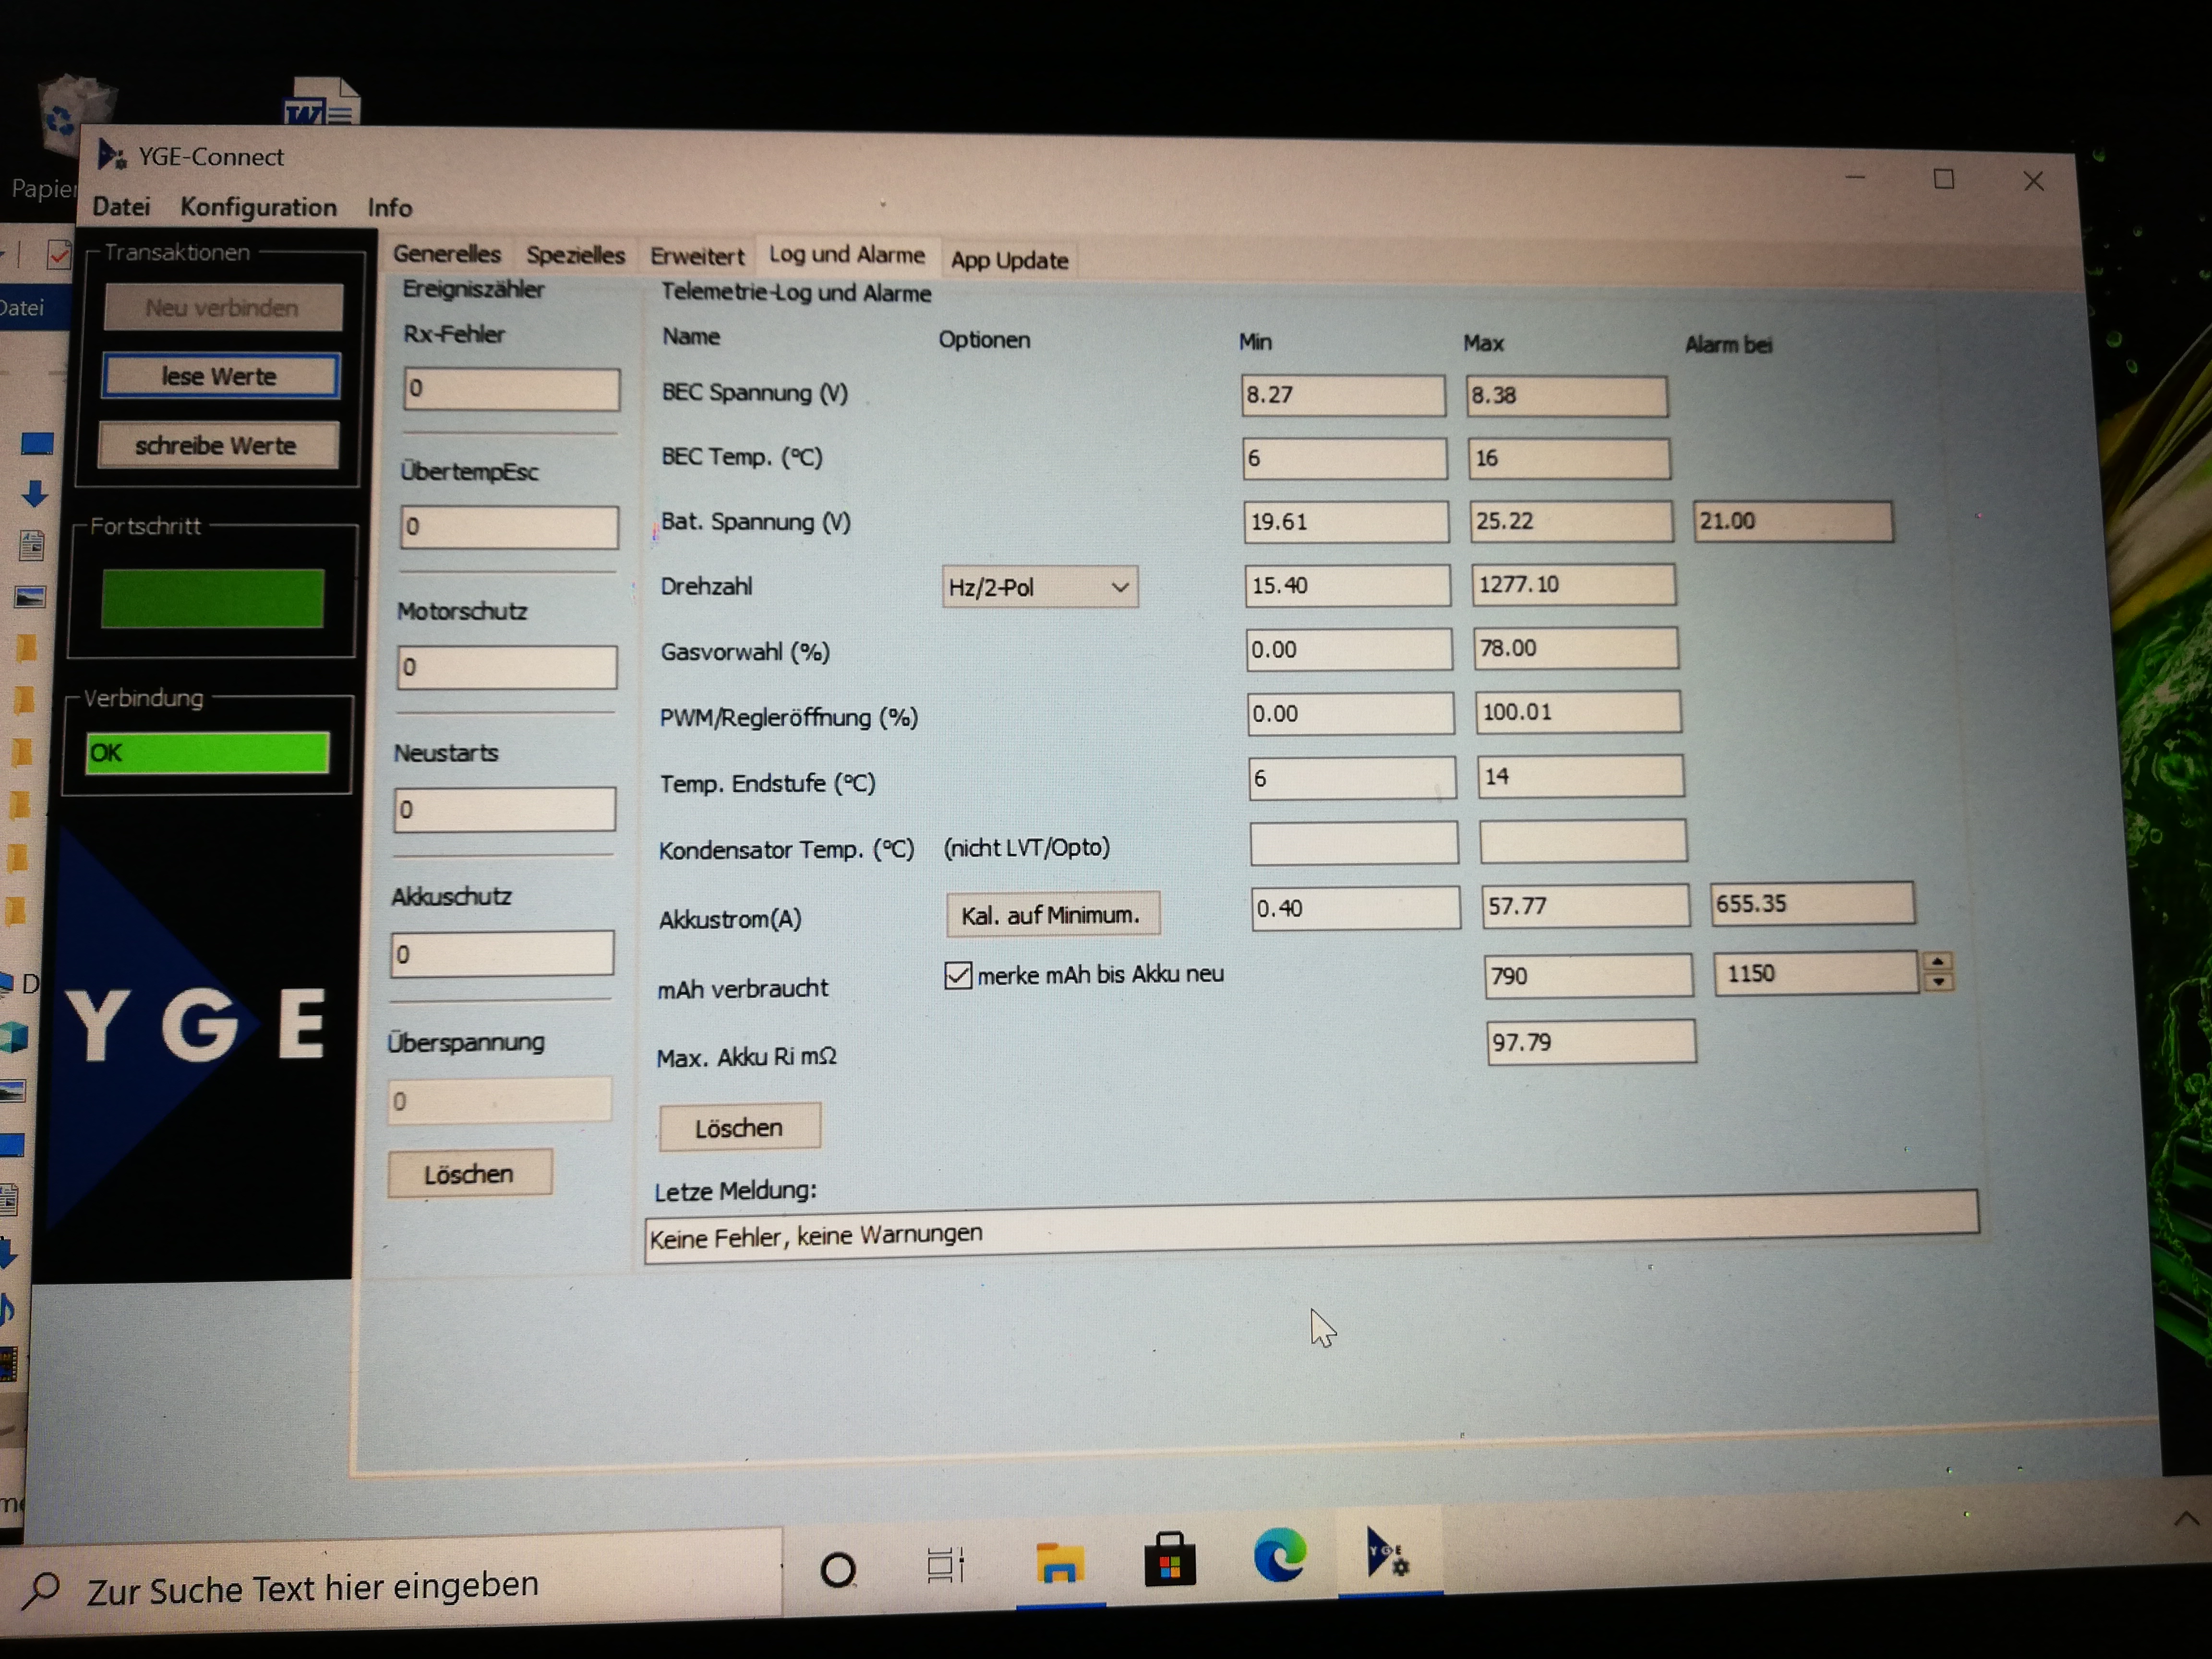2212x1659 pixels.
Task: Launch Microsoft Edge from taskbar
Action: [x=1279, y=1555]
